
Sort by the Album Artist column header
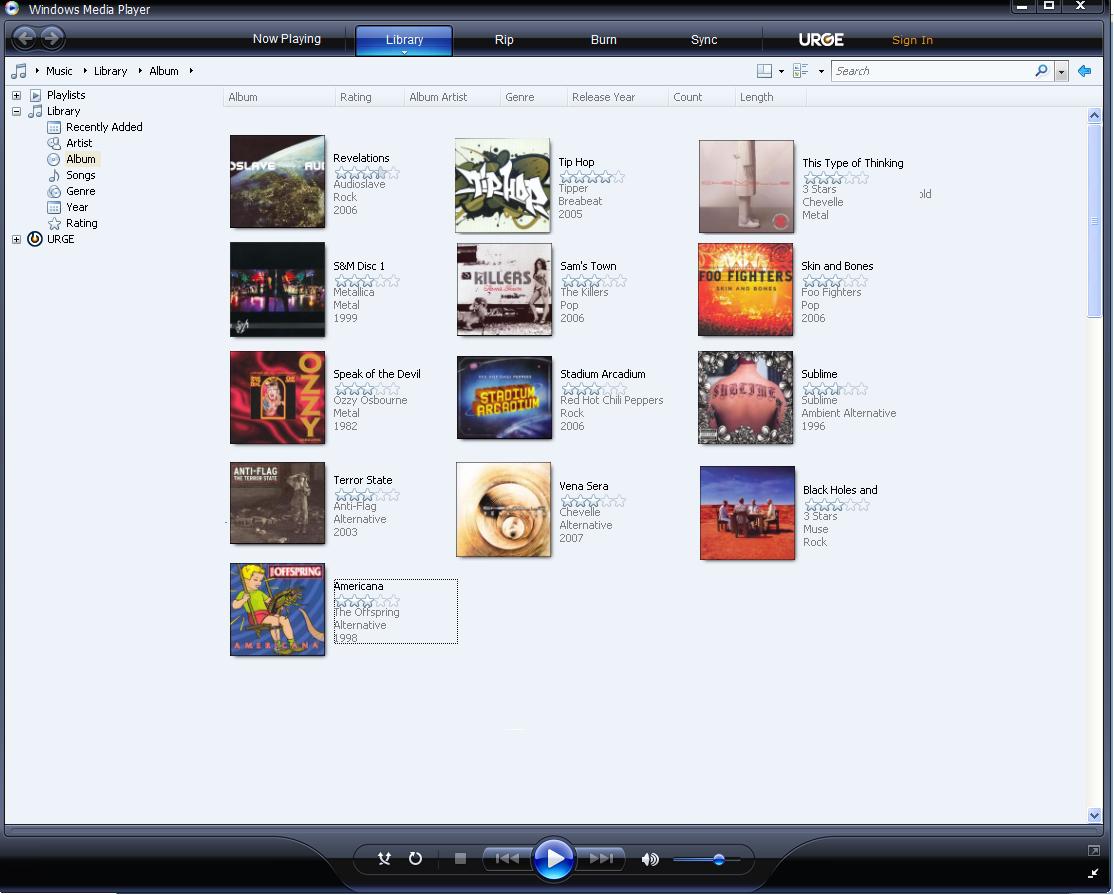453,97
